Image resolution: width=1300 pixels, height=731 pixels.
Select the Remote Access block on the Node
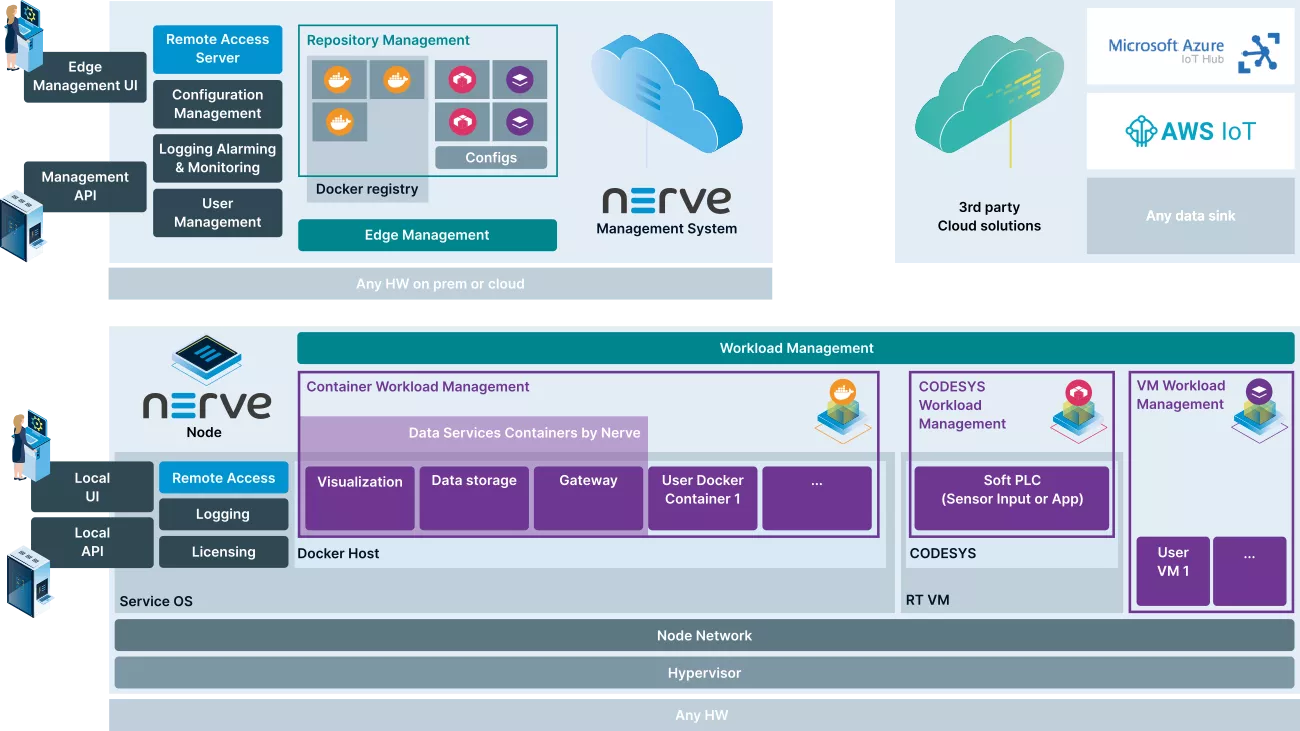coord(224,478)
